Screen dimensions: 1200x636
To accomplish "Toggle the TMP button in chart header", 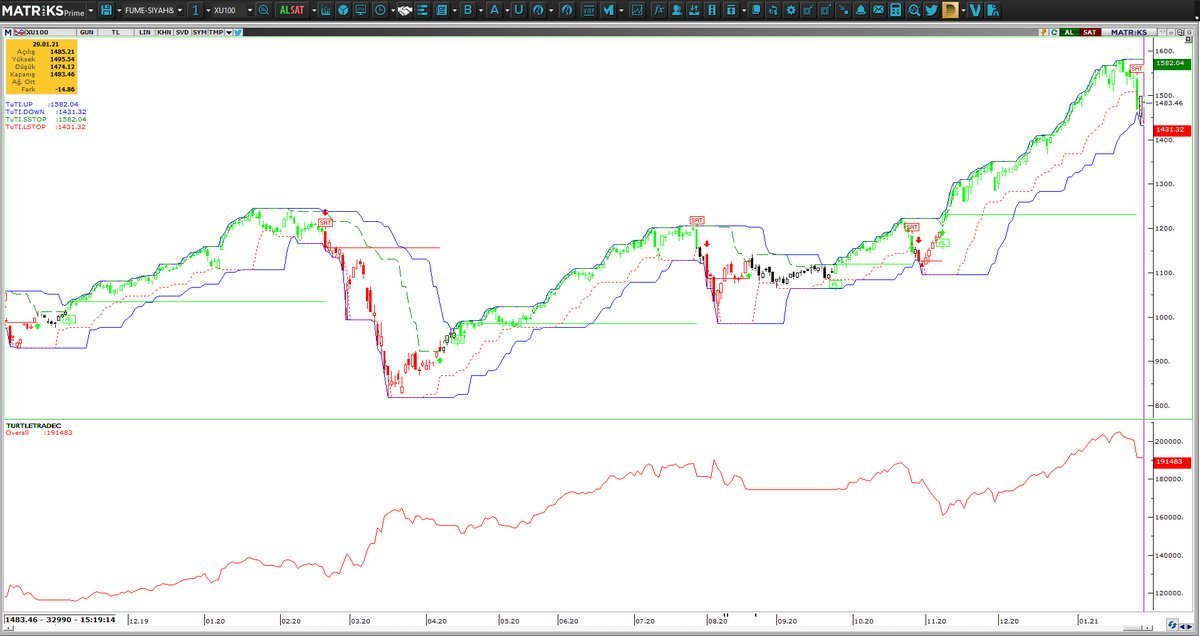I will tap(216, 32).
